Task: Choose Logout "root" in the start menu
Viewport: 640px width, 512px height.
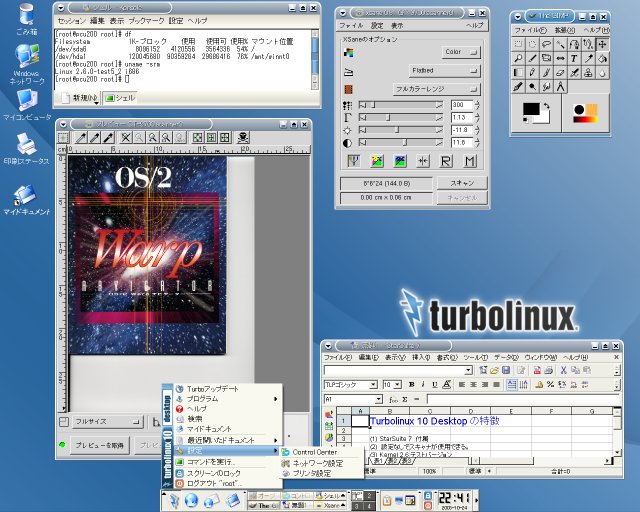Action: pyautogui.click(x=228, y=483)
